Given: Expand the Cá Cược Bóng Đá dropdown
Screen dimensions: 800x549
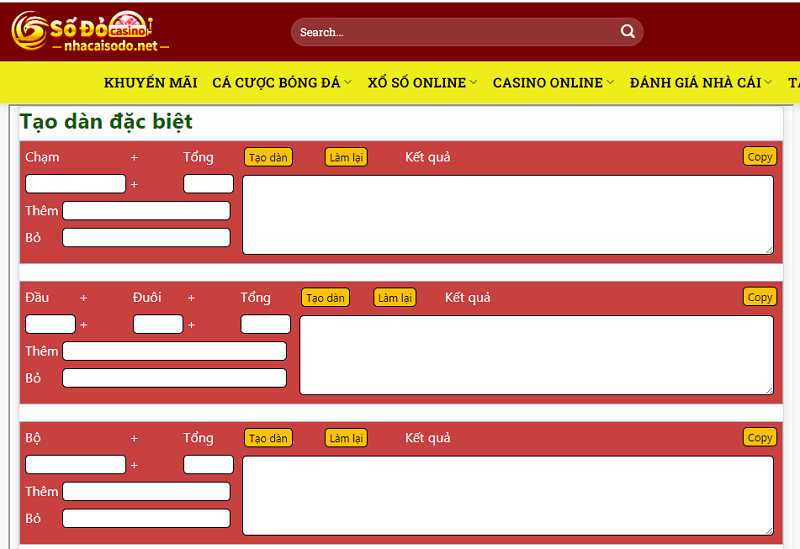Looking at the screenshot, I should (348, 83).
